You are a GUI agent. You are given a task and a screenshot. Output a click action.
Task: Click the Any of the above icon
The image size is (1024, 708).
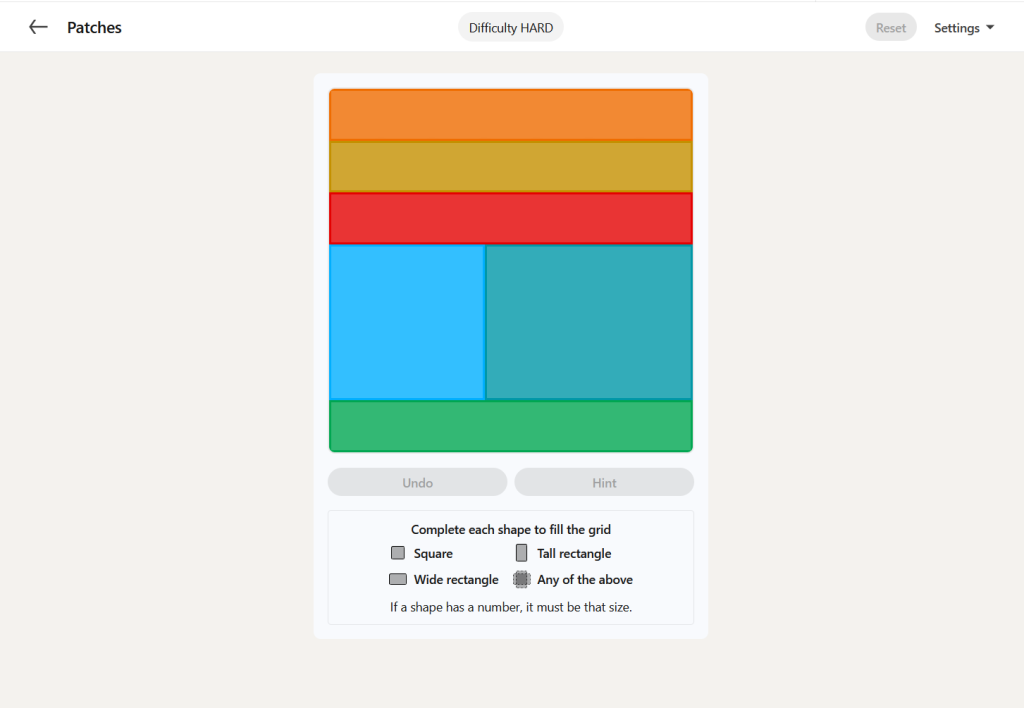coord(521,579)
